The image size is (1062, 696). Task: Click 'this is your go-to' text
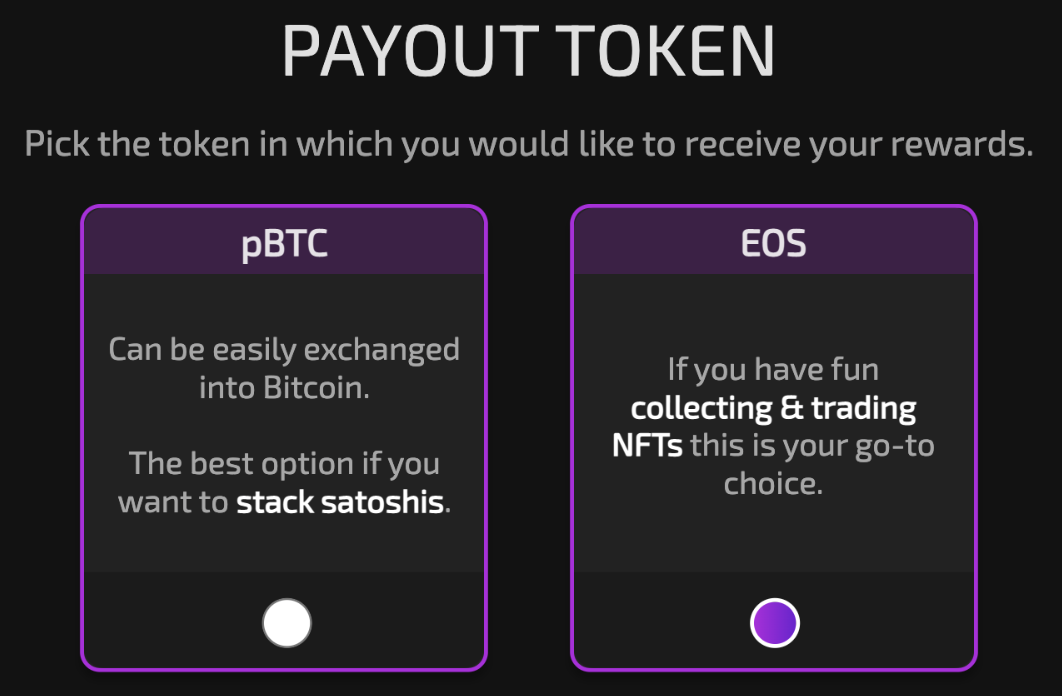tap(812, 446)
